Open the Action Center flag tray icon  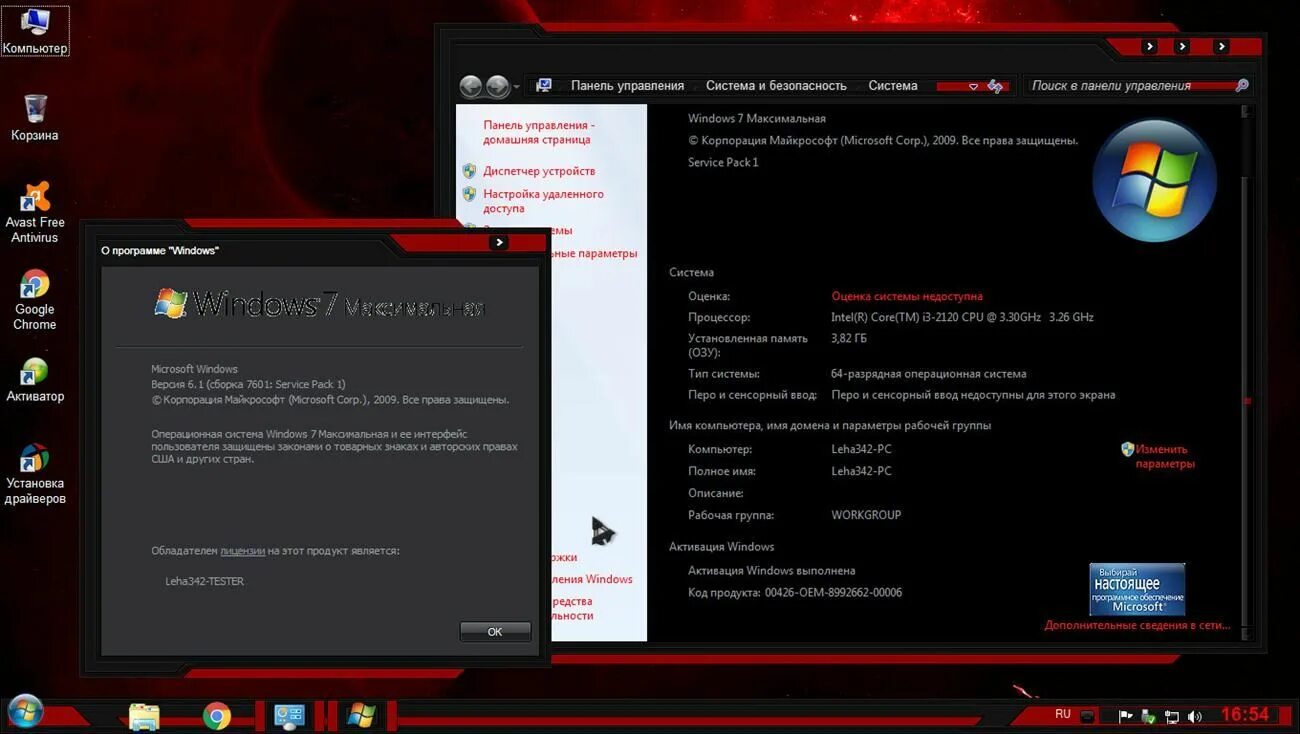[x=1125, y=716]
